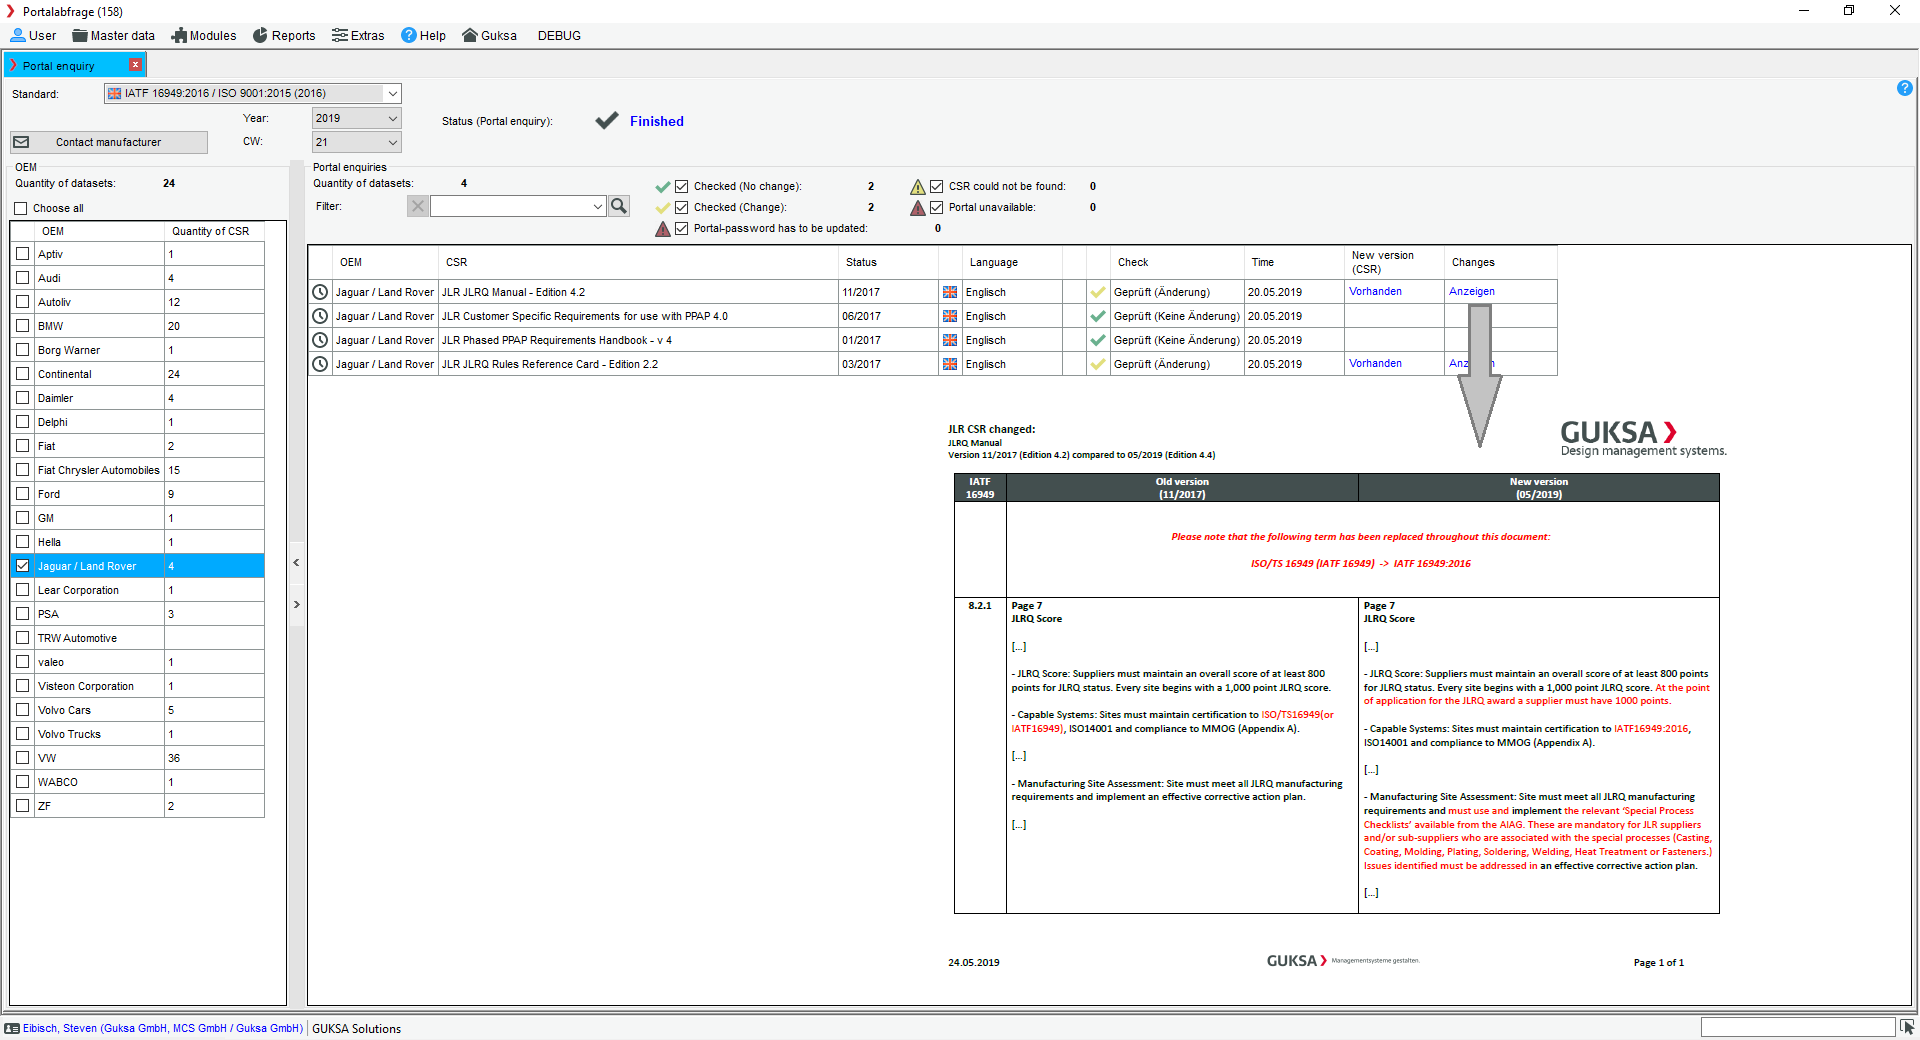Click UK flag icon in Standard dropdown
Screen dimensions: 1920x1040
(115, 93)
